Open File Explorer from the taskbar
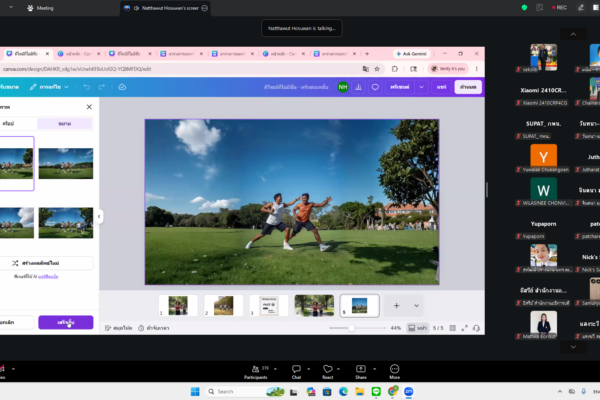This screenshot has width=600, height=400. 360,392
